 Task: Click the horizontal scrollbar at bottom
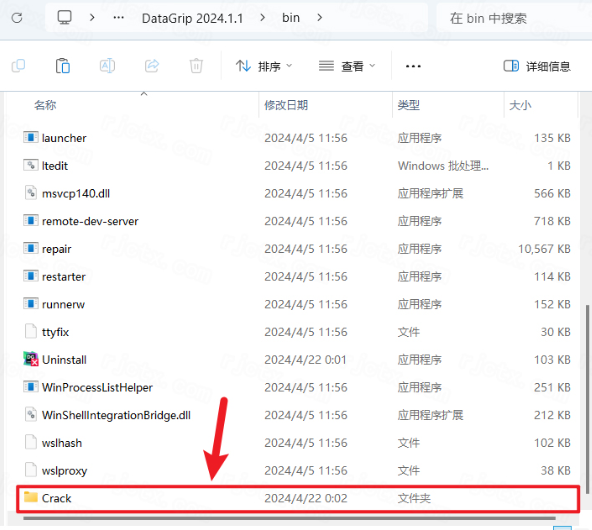point(289,518)
